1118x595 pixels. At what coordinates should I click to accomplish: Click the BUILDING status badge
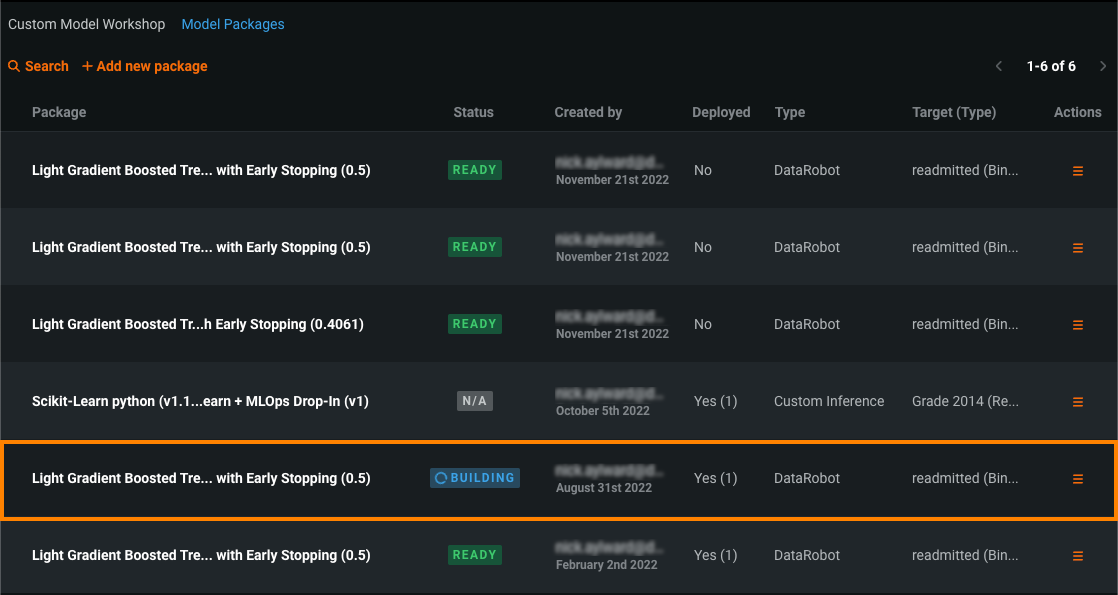(x=475, y=478)
